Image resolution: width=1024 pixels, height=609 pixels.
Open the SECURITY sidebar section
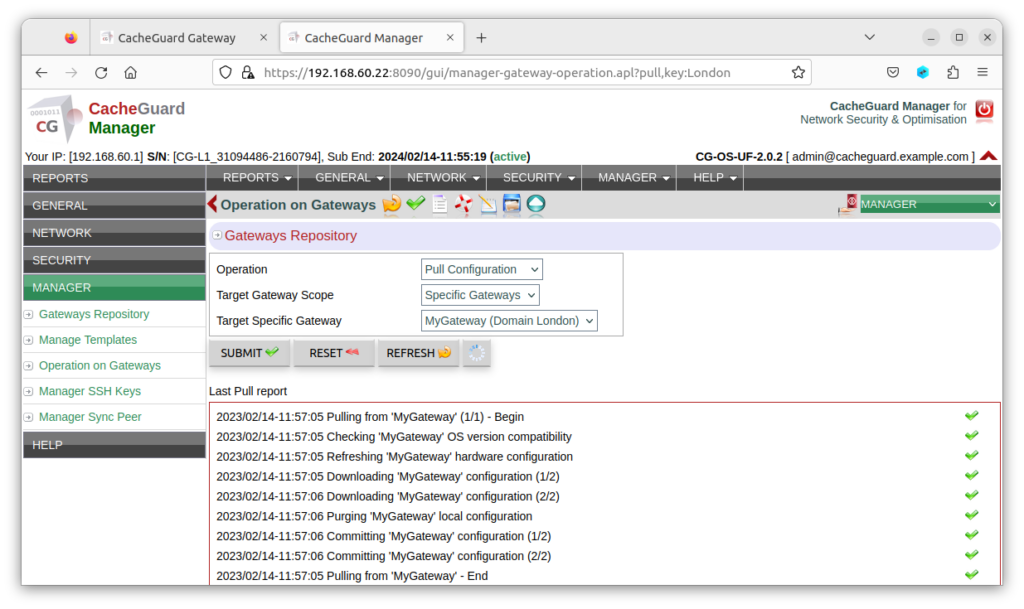coord(114,260)
